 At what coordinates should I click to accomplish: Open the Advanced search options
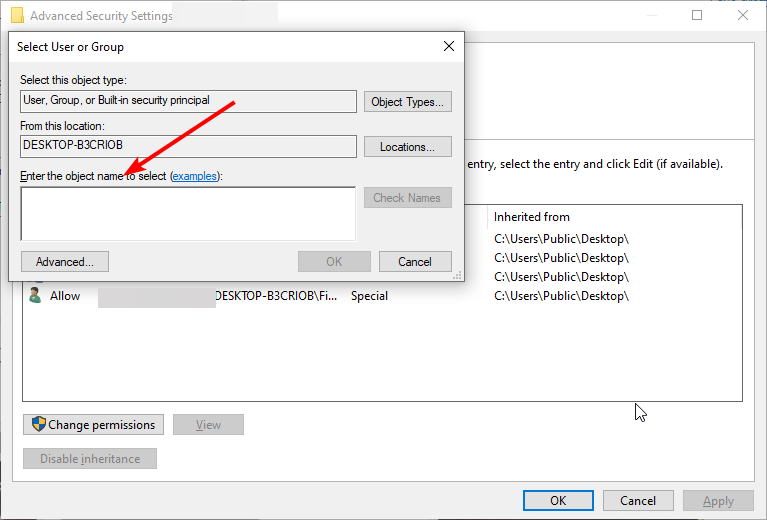(65, 262)
